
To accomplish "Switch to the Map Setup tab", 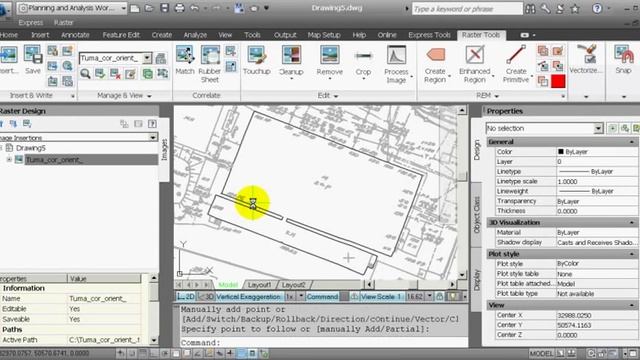I will coord(324,35).
